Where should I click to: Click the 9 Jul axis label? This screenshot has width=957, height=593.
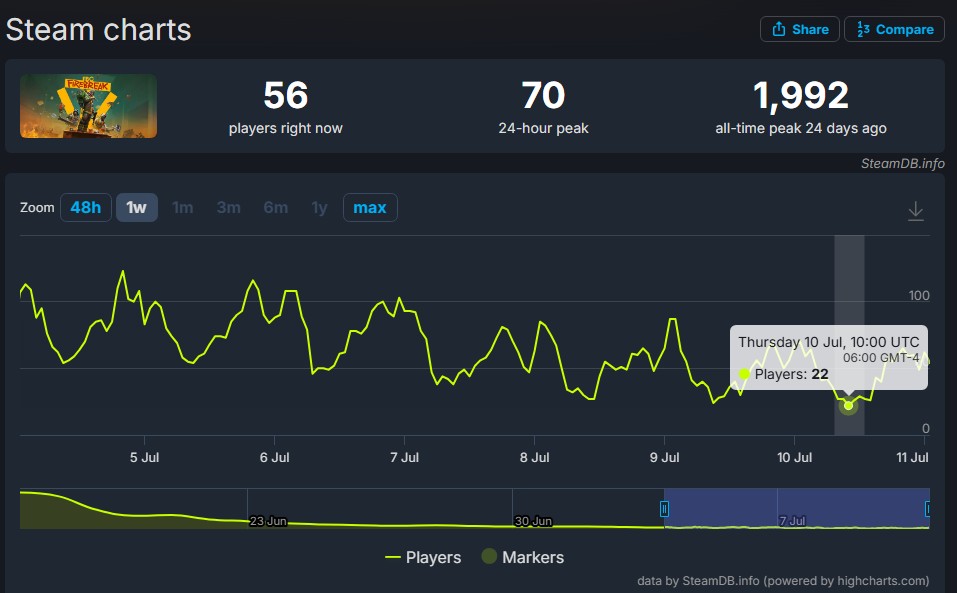[665, 458]
